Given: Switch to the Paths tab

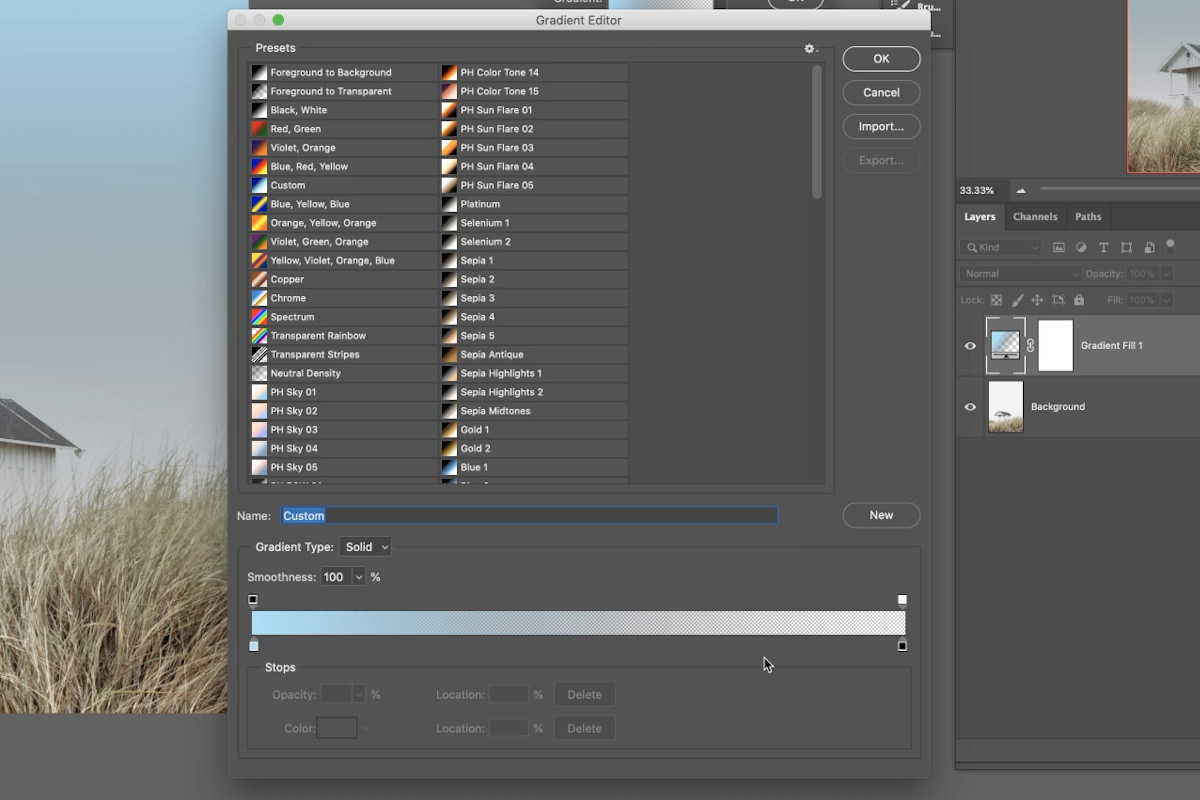Looking at the screenshot, I should pyautogui.click(x=1088, y=217).
